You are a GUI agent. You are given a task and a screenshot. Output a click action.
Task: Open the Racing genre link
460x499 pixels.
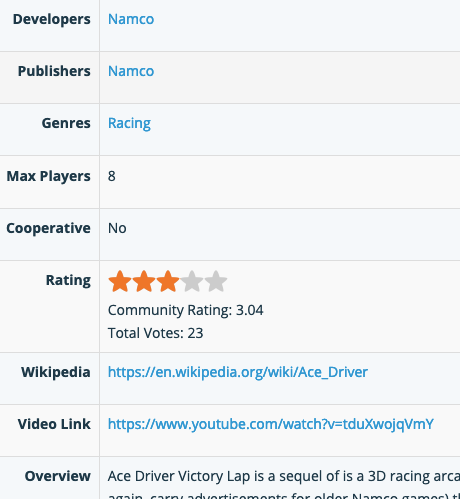[129, 123]
